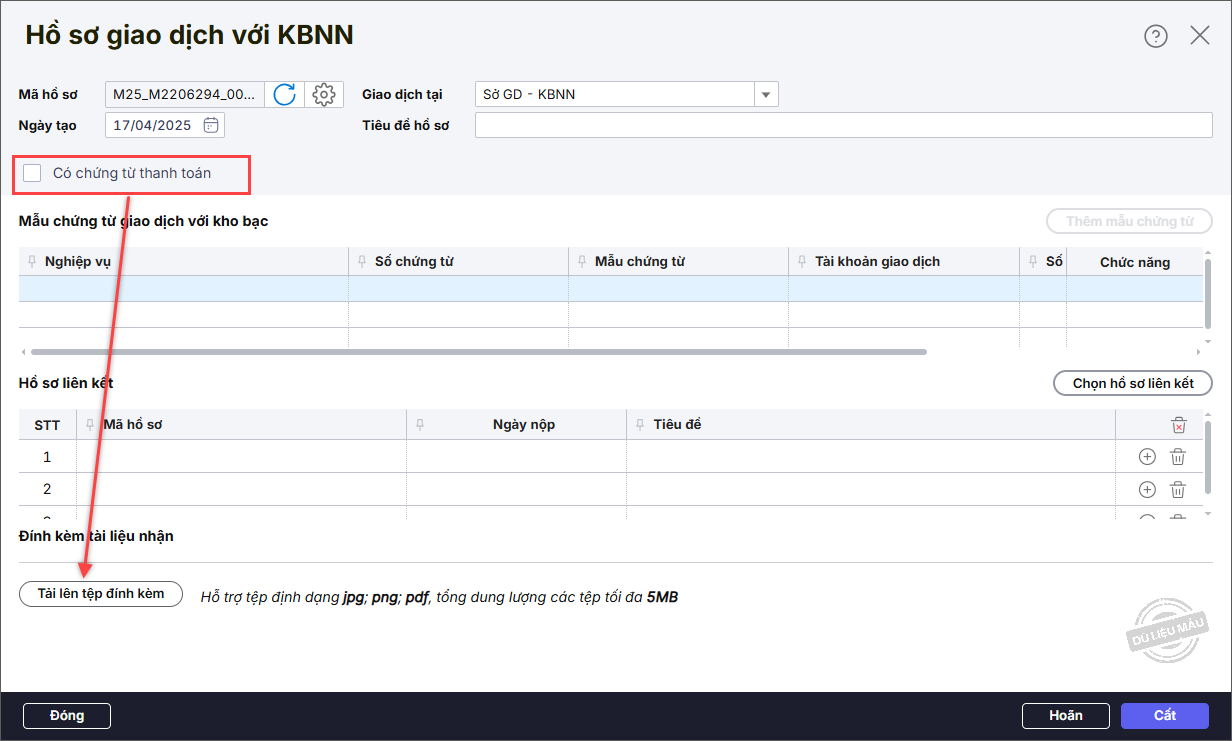Click the Hoãn button
The image size is (1232, 741).
pyautogui.click(x=1065, y=716)
